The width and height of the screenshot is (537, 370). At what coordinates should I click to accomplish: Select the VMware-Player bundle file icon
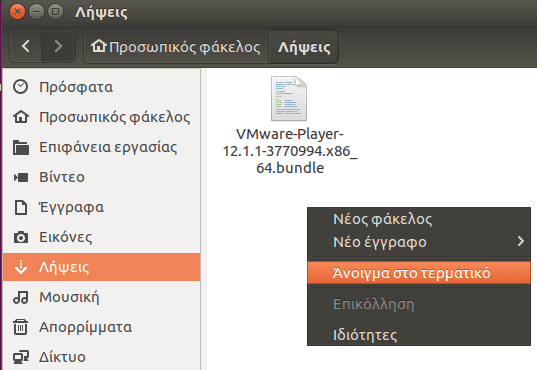click(289, 99)
